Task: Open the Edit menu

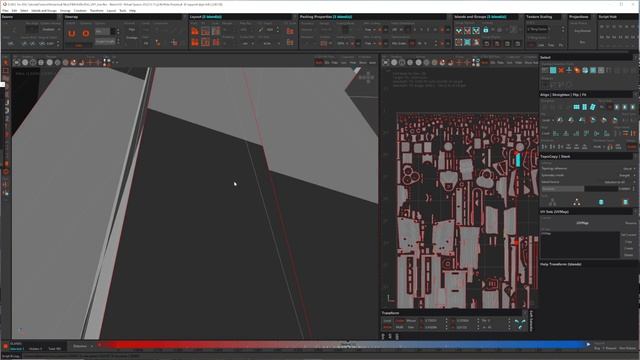Action: click(x=15, y=10)
